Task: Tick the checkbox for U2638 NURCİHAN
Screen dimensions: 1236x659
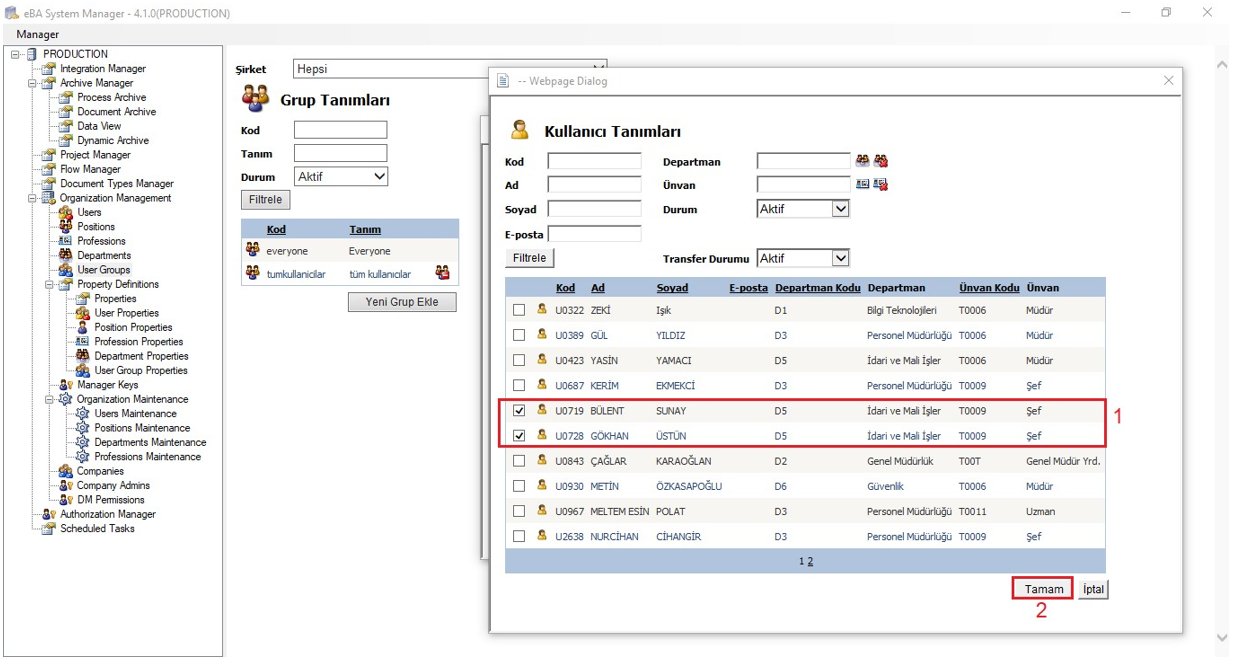Action: tap(519, 536)
